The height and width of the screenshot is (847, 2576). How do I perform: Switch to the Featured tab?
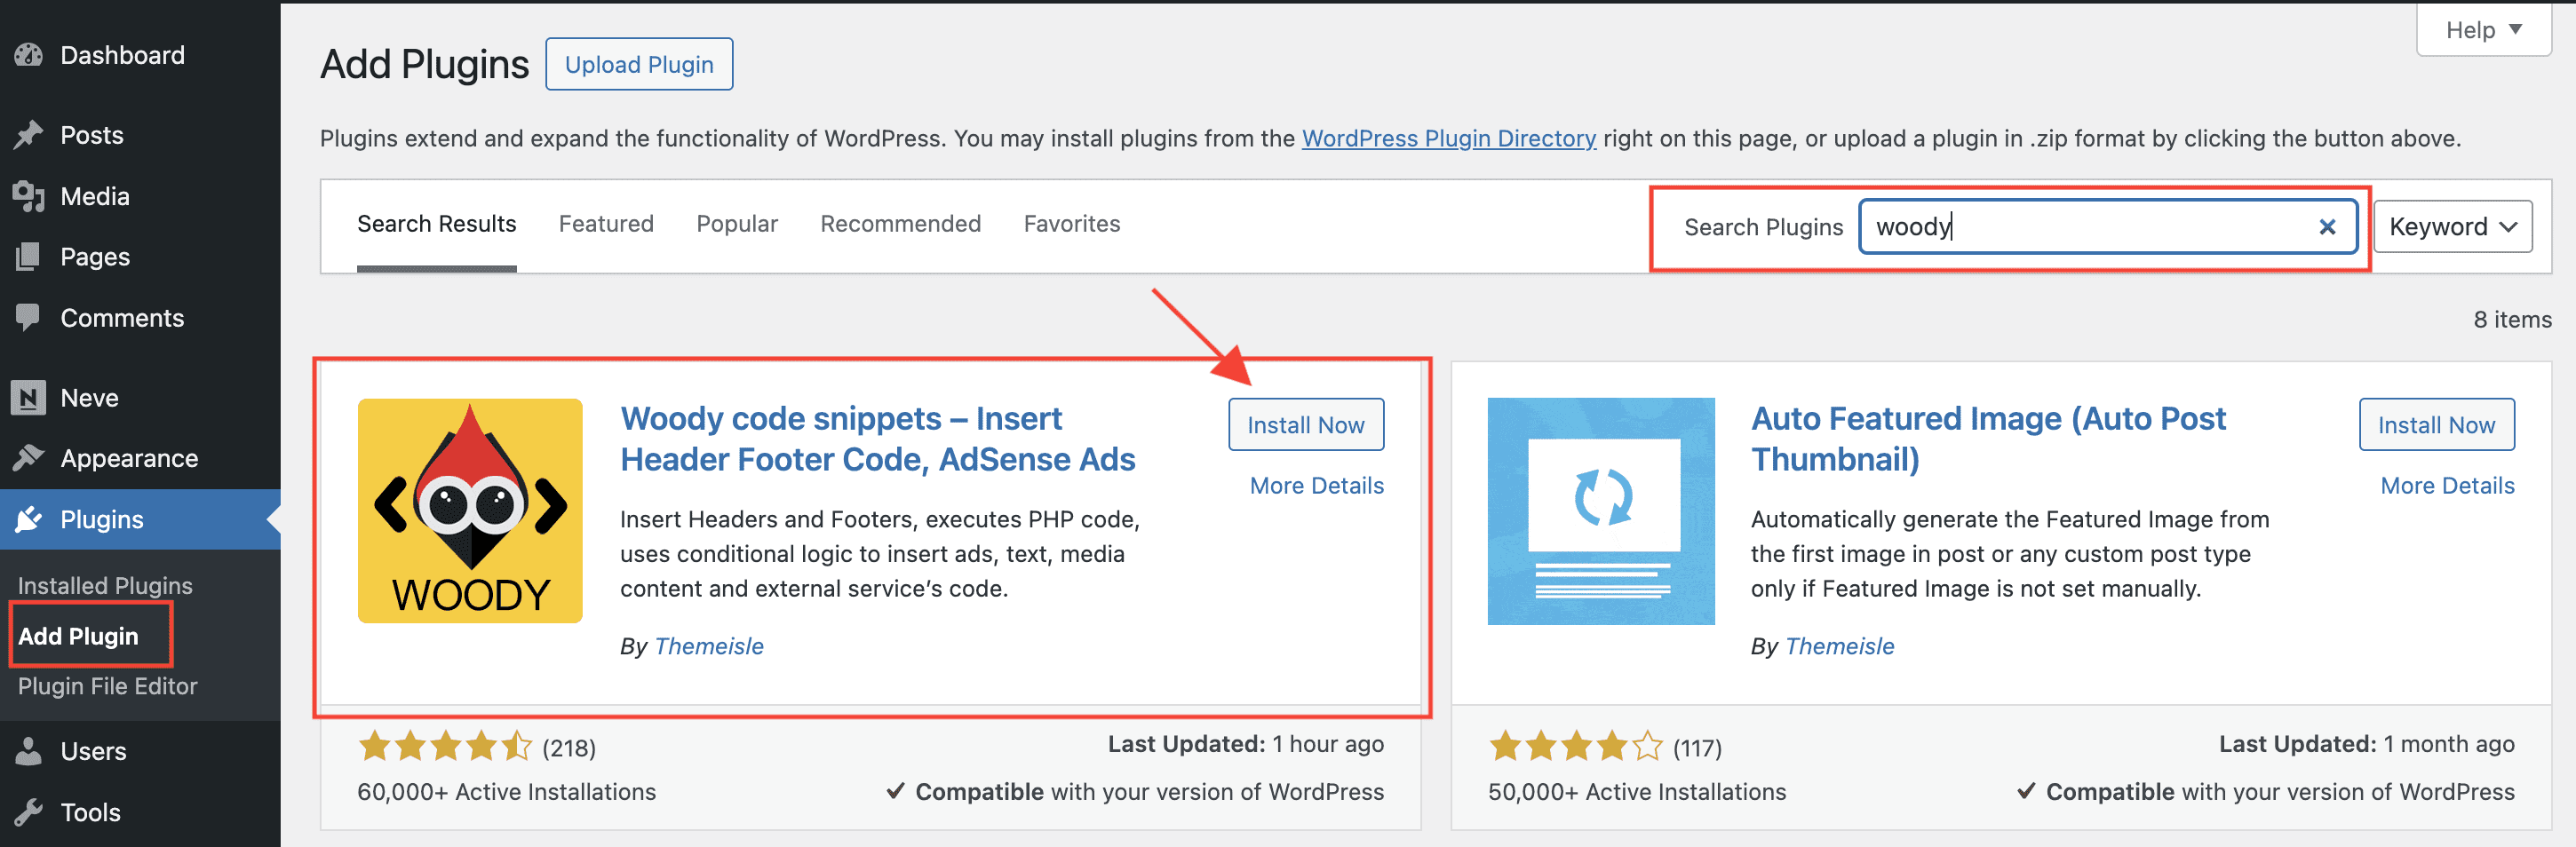(605, 224)
